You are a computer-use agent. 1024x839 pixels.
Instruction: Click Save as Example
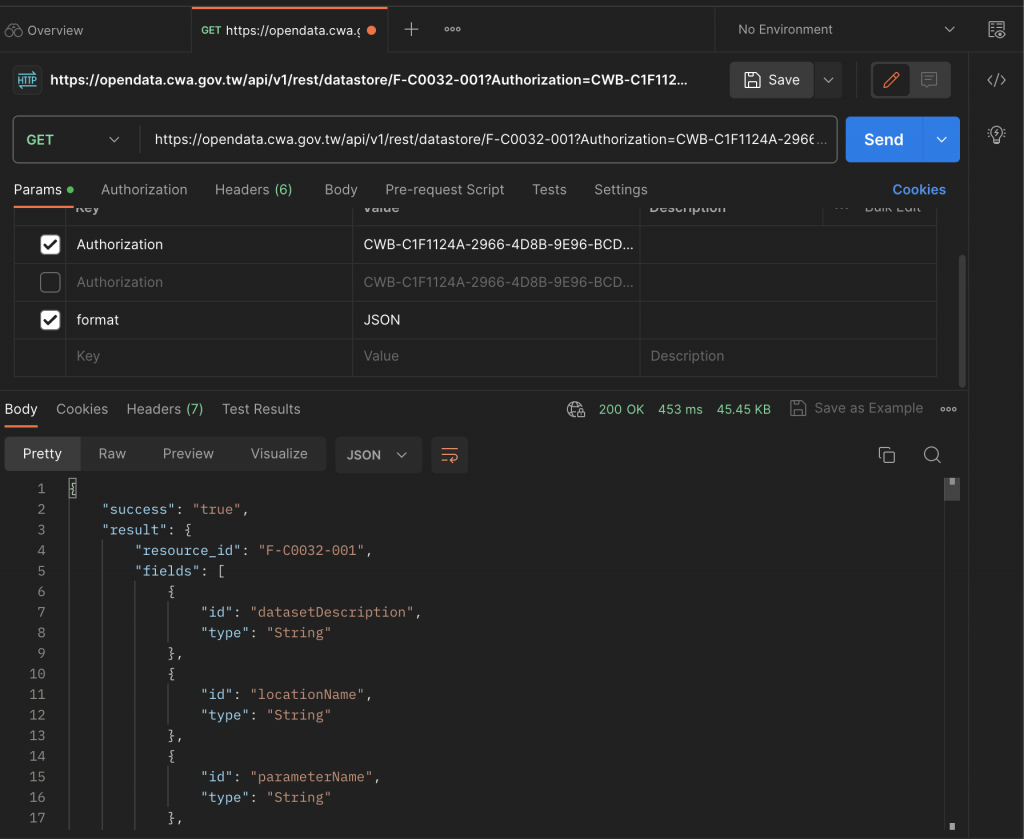point(856,409)
